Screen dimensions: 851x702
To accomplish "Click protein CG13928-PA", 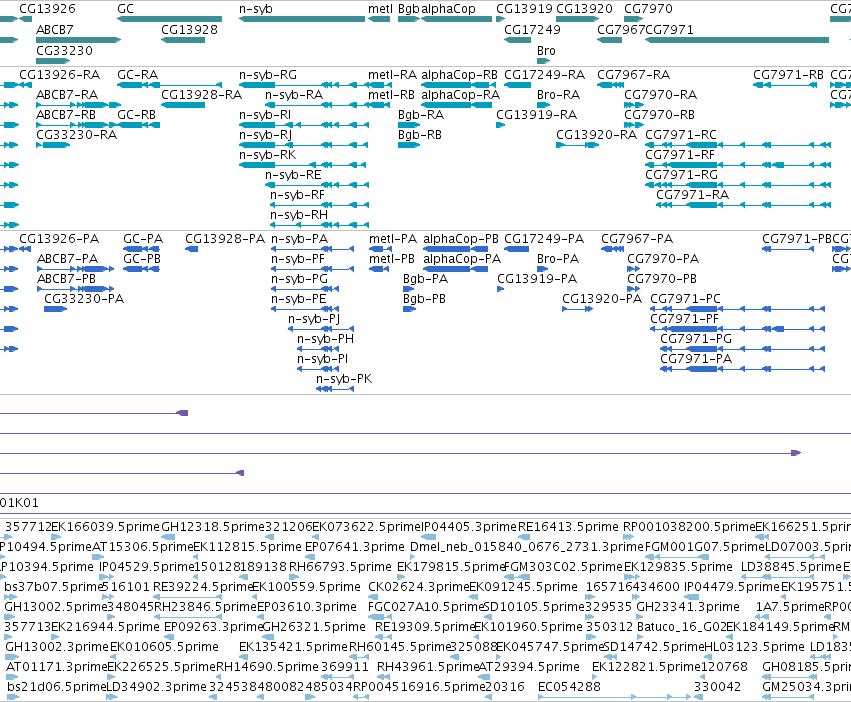I will [x=225, y=239].
